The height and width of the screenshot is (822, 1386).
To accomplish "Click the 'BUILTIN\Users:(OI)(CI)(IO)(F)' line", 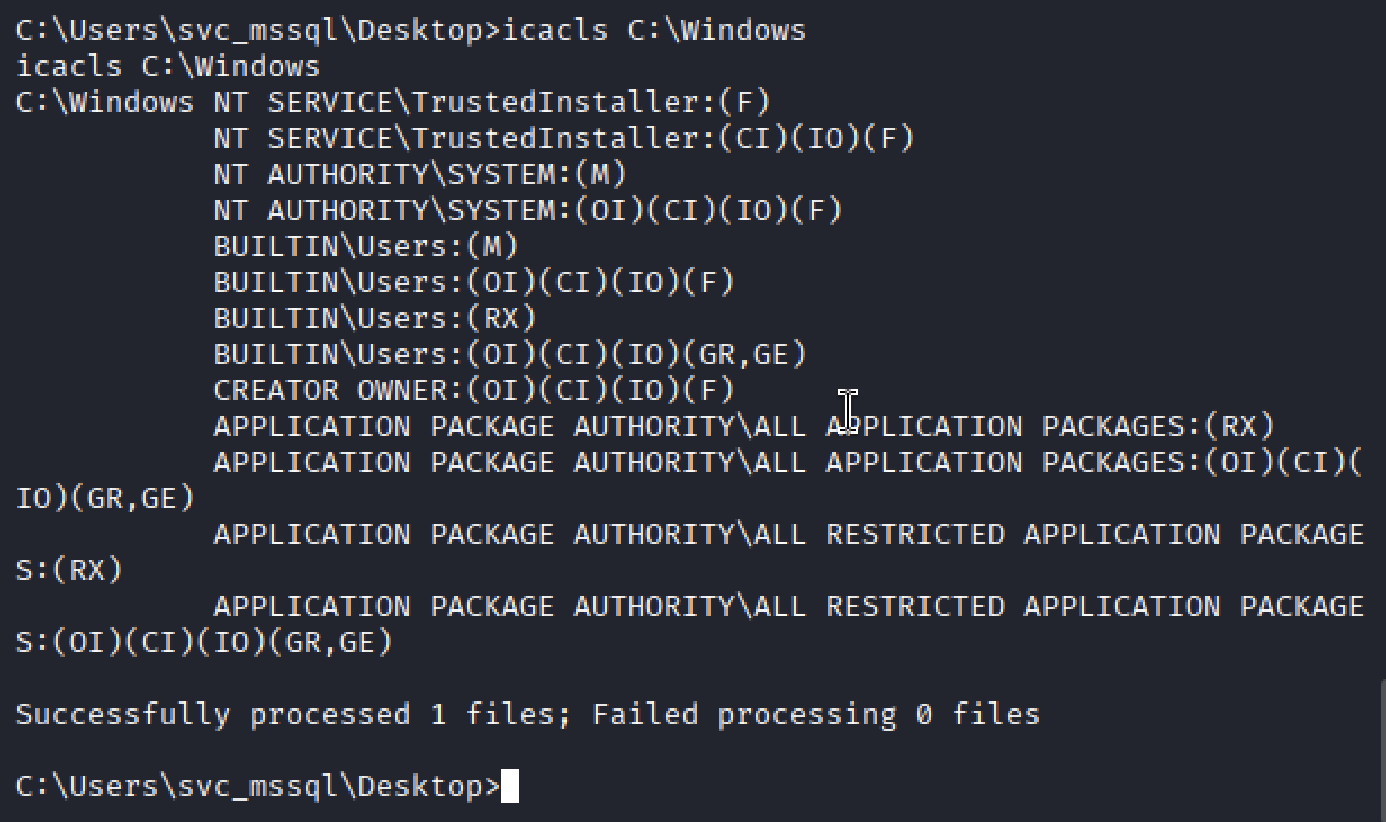I will (x=474, y=282).
